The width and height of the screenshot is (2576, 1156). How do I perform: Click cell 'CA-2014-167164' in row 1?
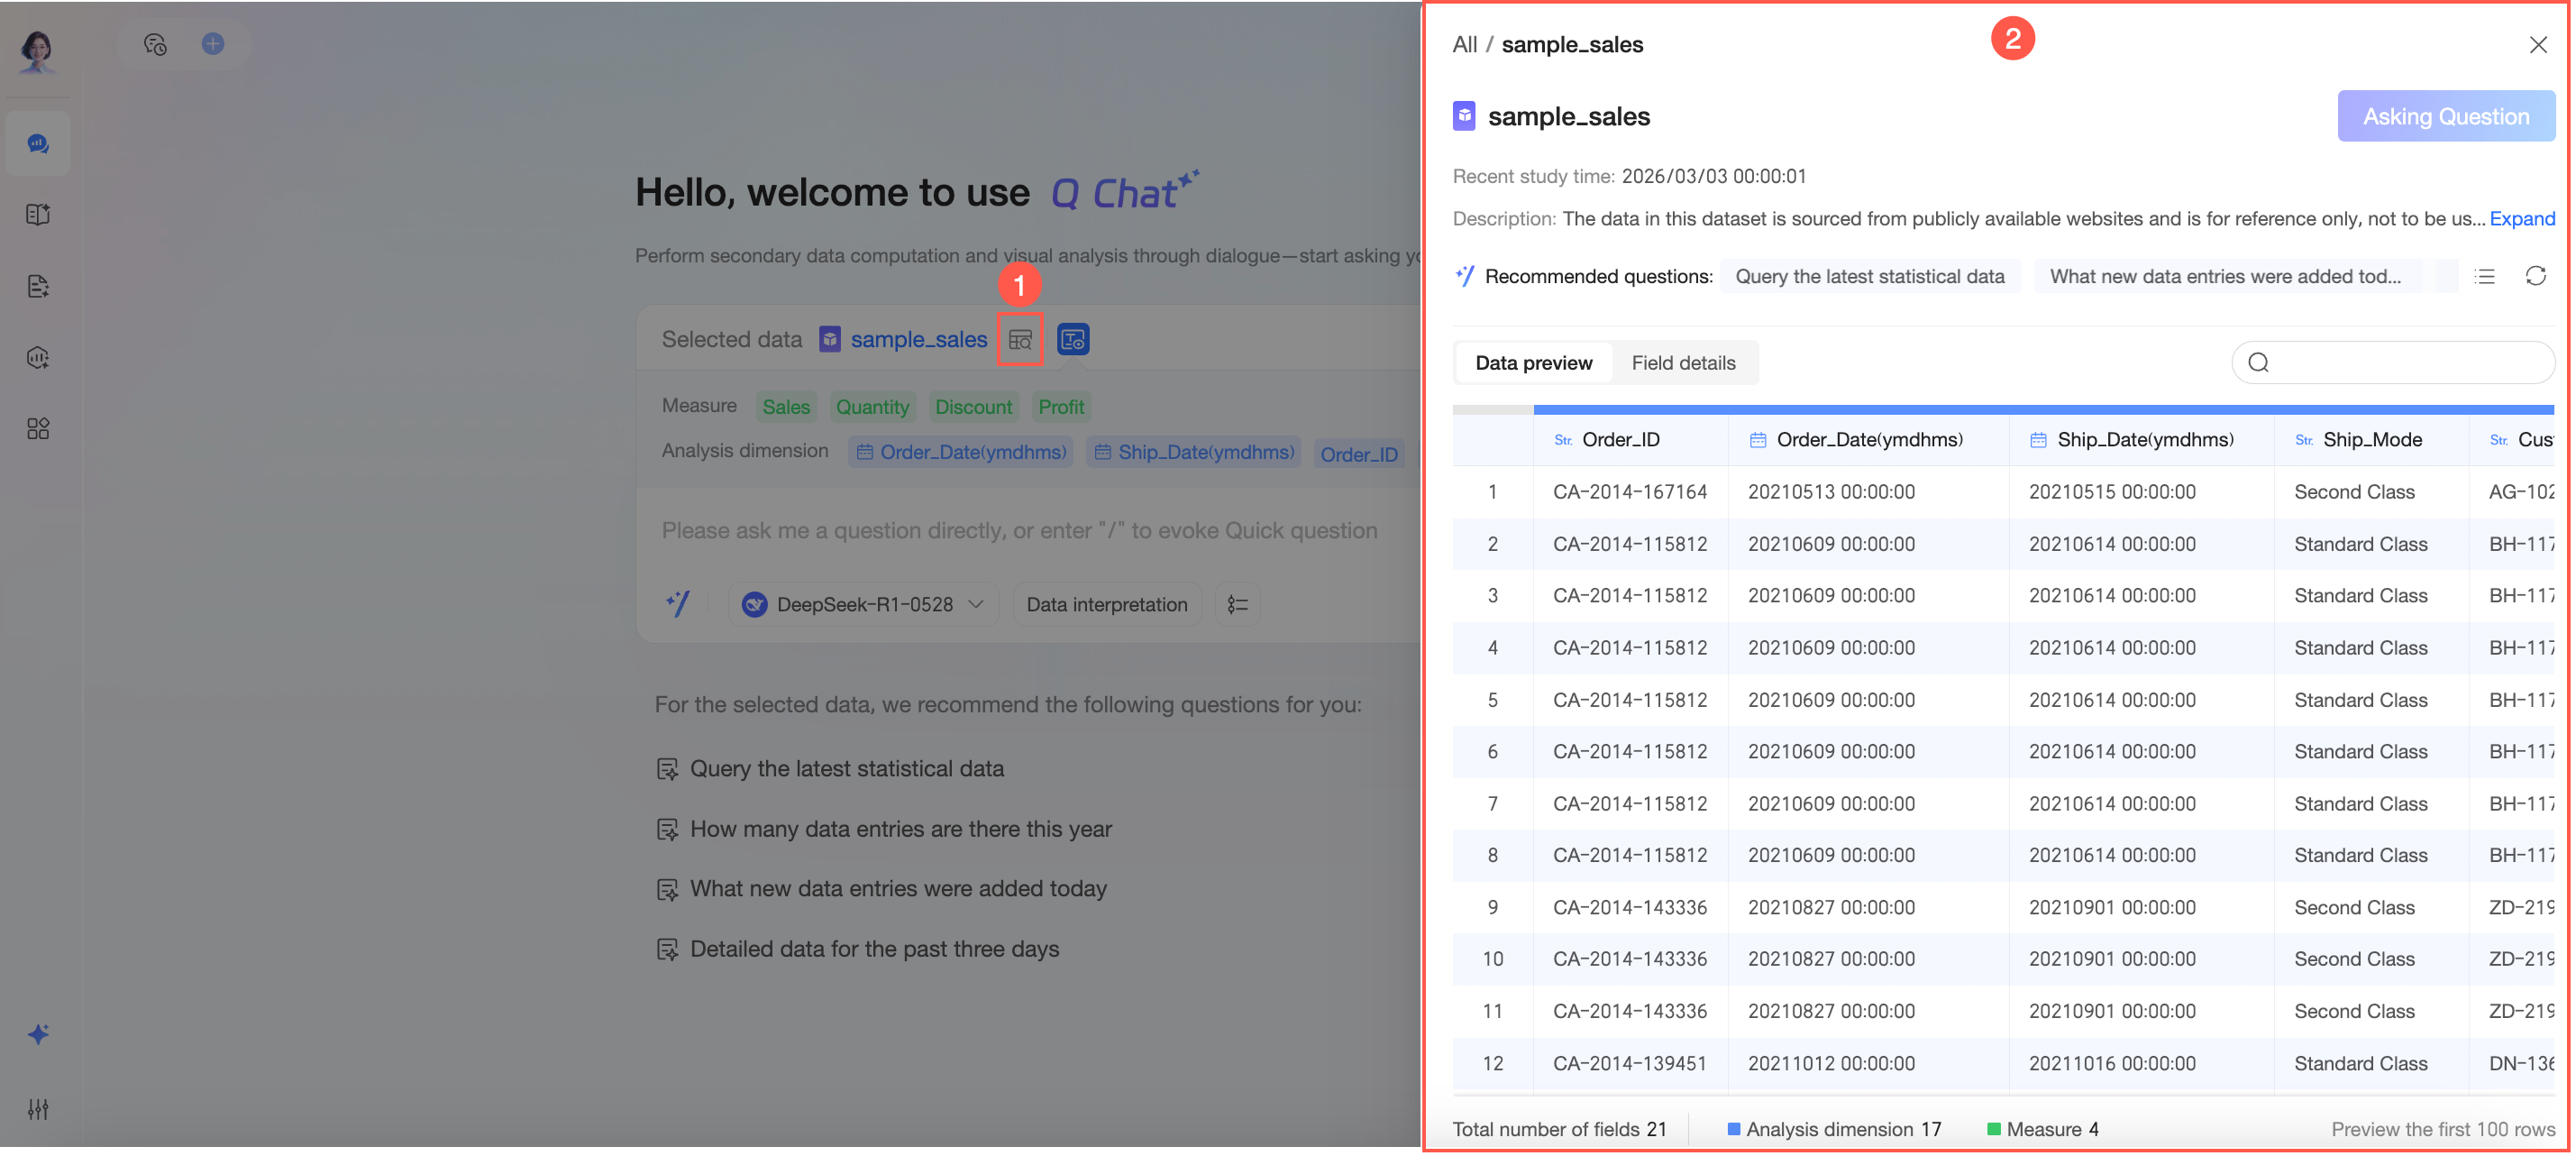coord(1630,492)
